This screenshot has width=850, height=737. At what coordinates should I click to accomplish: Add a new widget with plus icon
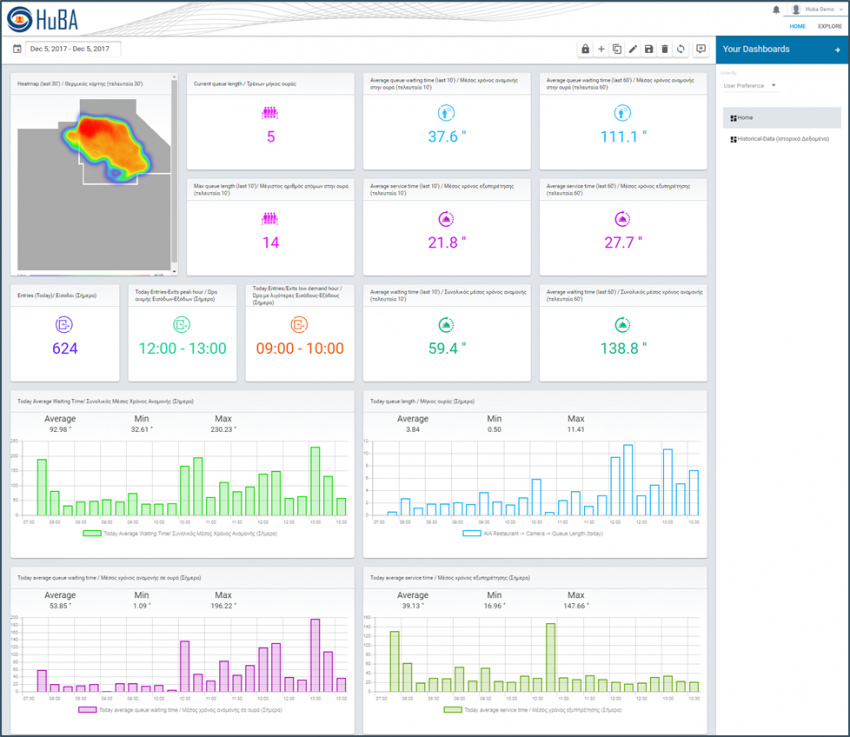point(601,49)
